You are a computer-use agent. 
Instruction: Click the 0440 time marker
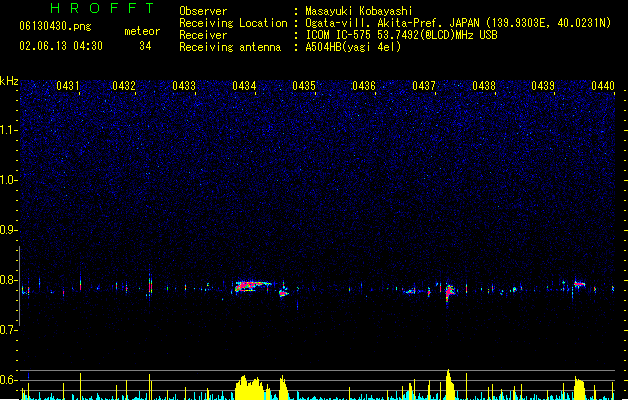pyautogui.click(x=603, y=86)
